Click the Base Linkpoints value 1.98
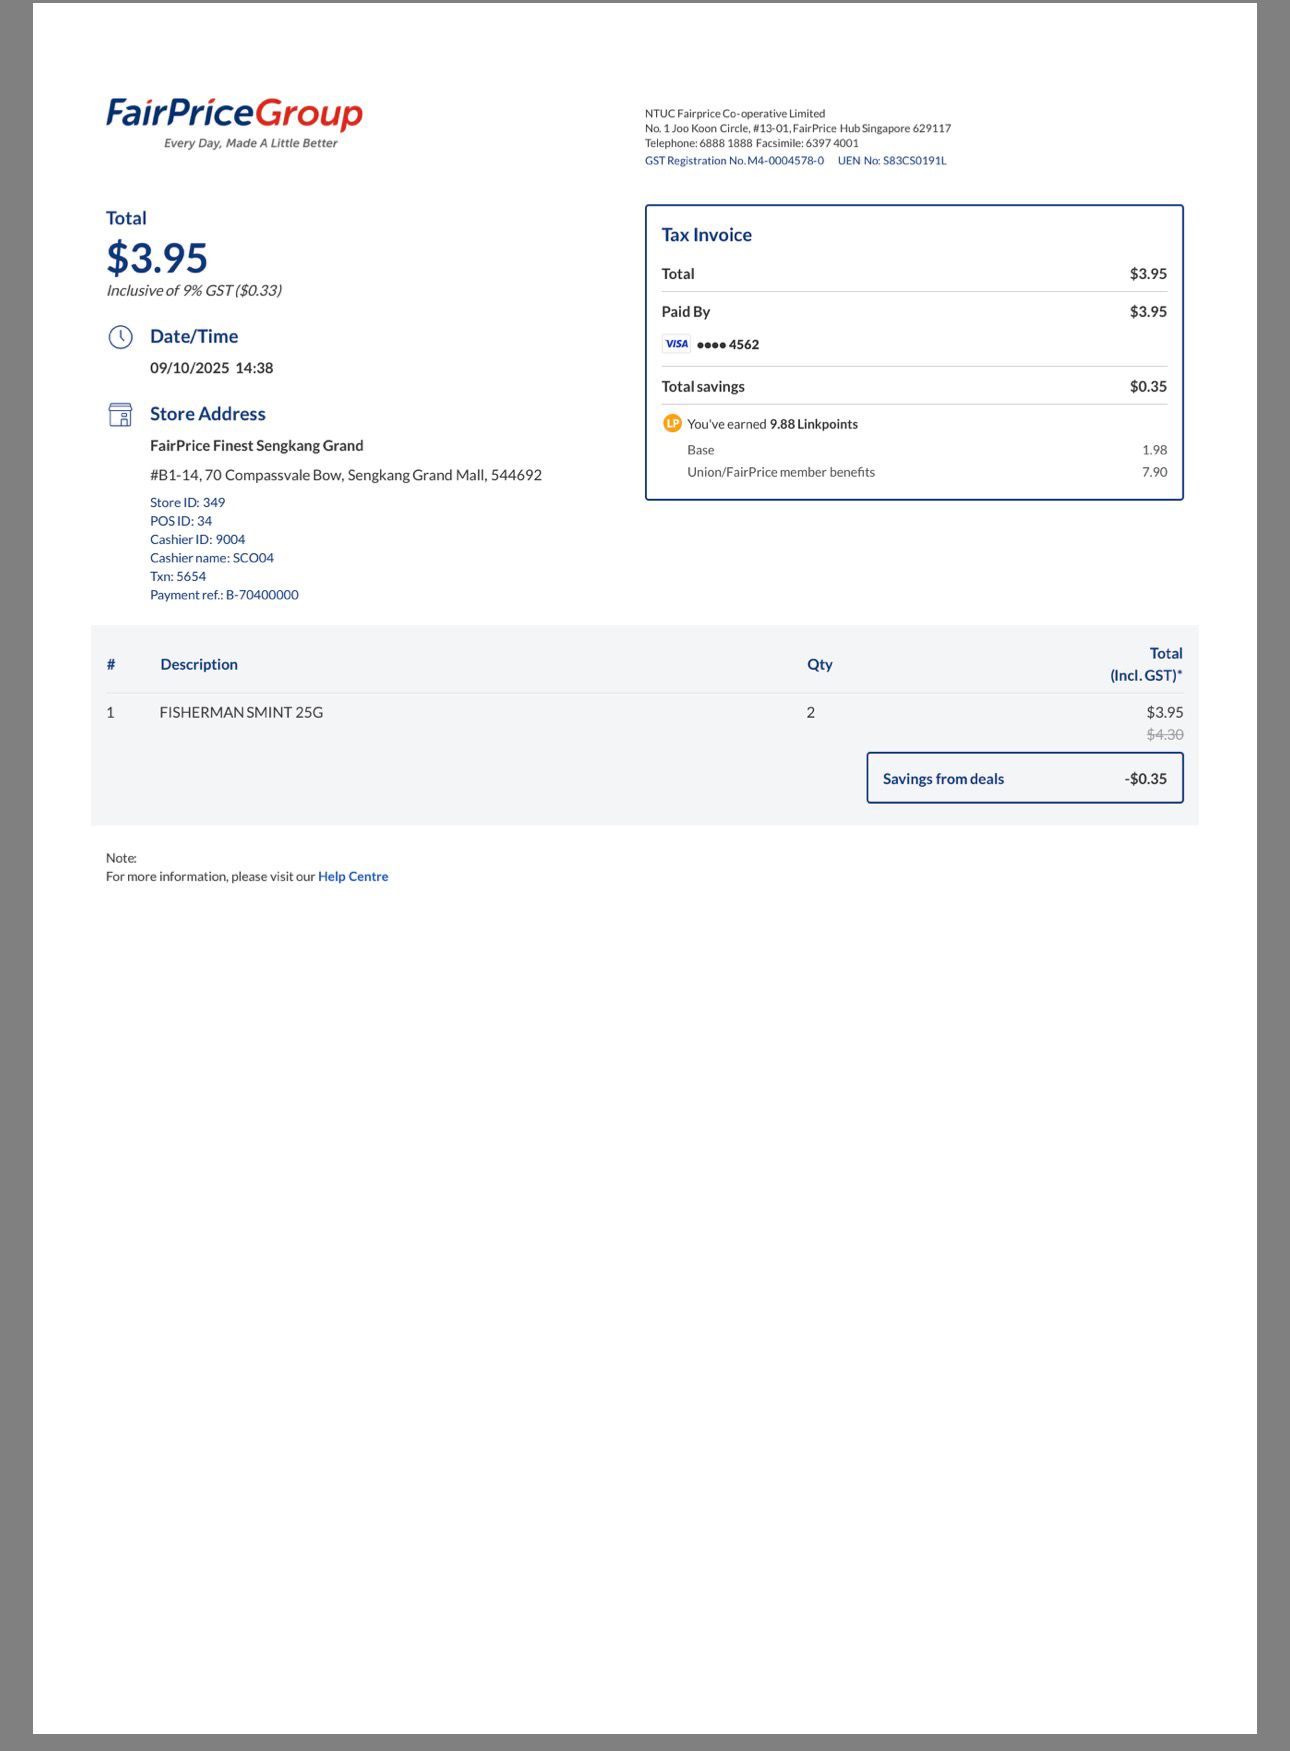Viewport: 1290px width, 1751px height. (x=1155, y=450)
